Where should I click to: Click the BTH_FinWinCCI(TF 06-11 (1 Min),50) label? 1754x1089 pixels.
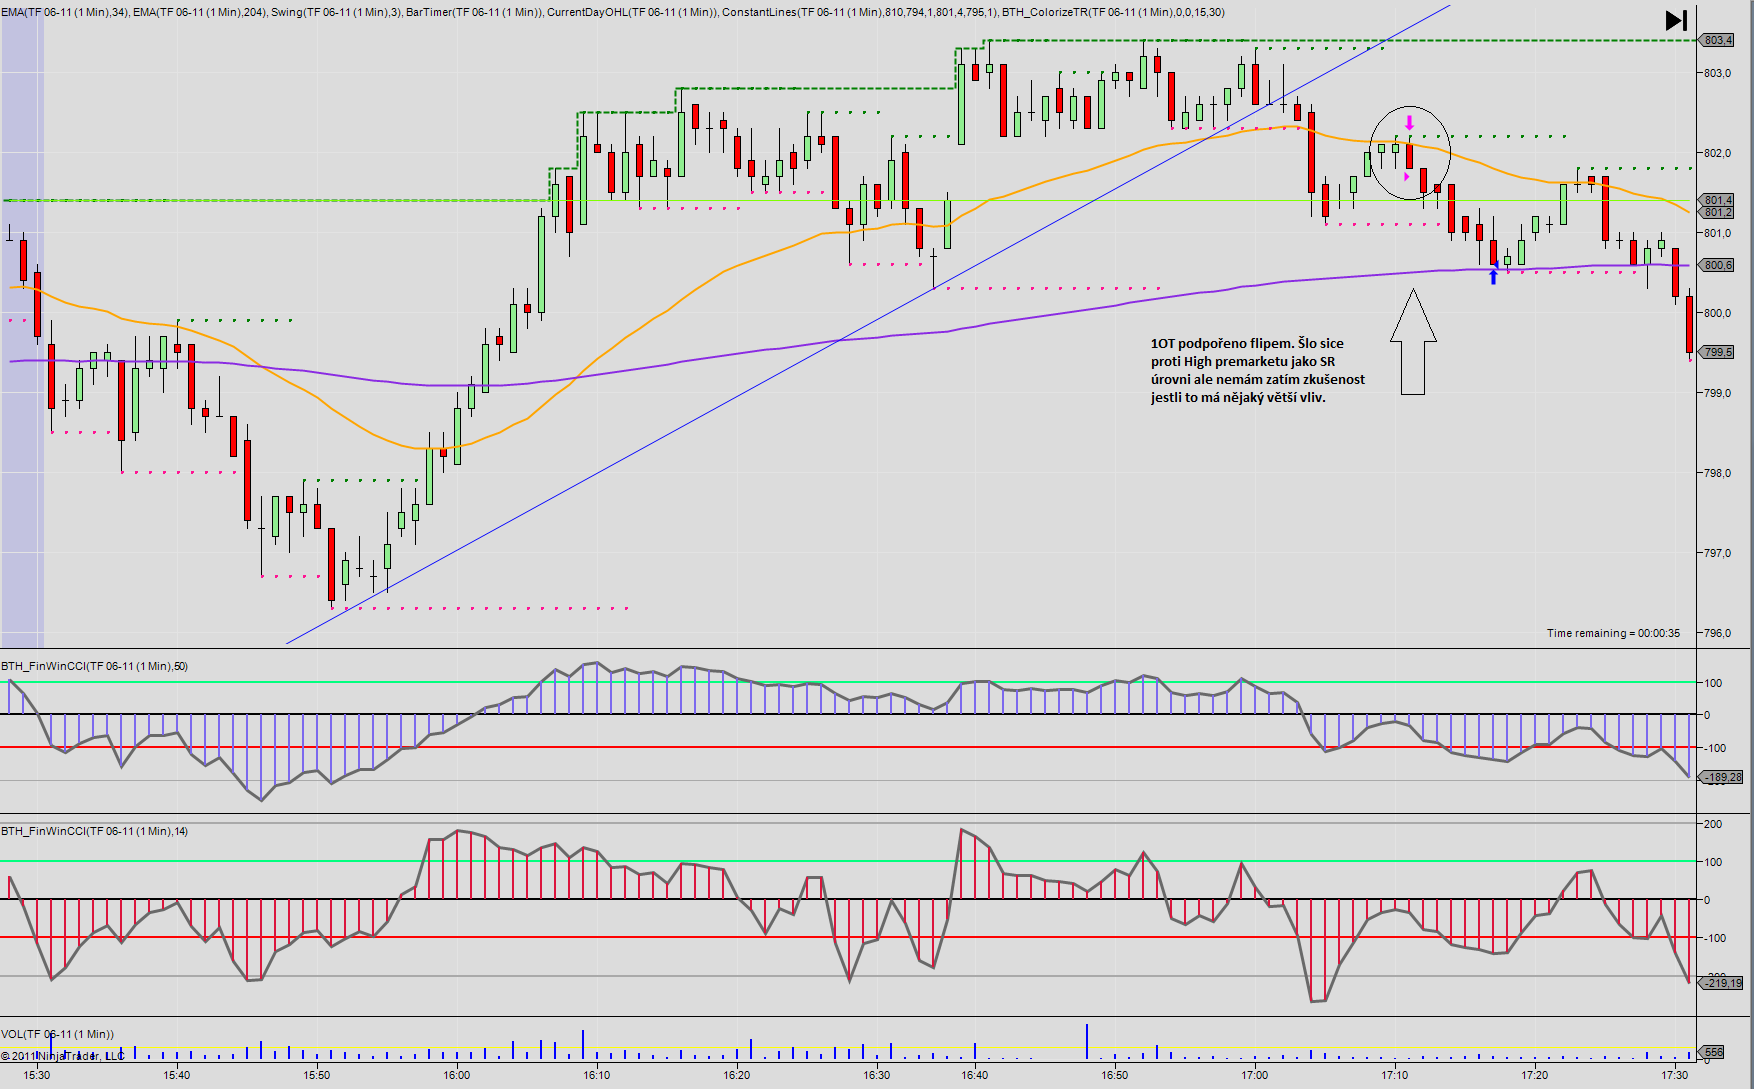94,666
